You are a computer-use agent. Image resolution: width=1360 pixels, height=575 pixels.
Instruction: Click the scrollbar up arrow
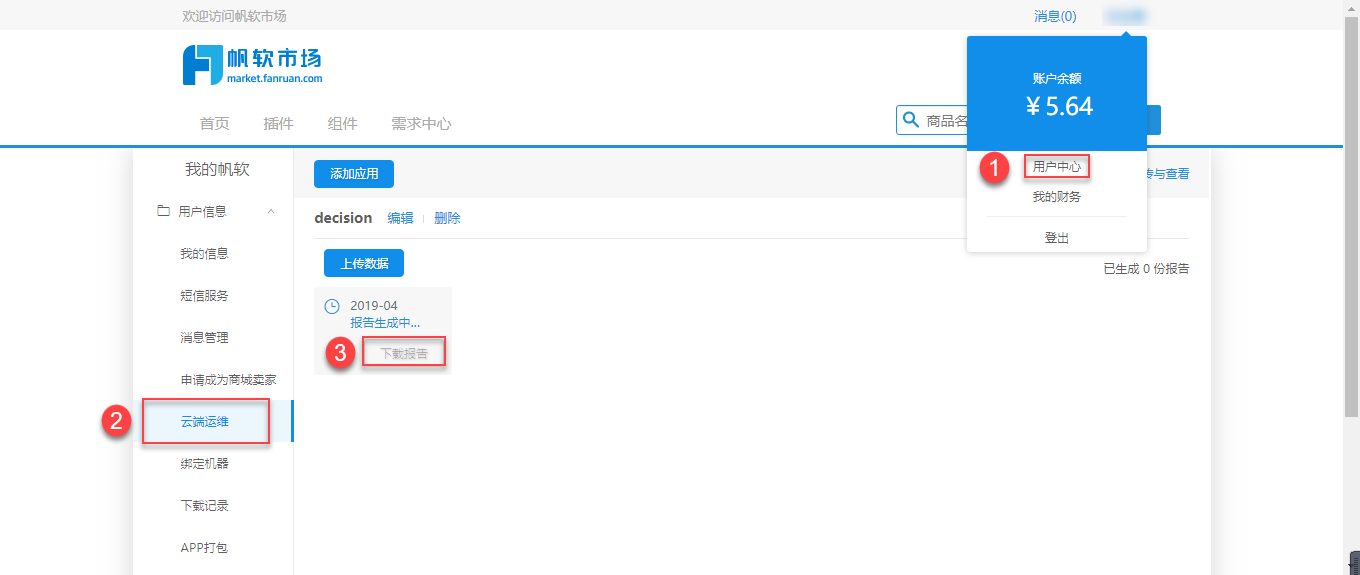click(1351, 7)
